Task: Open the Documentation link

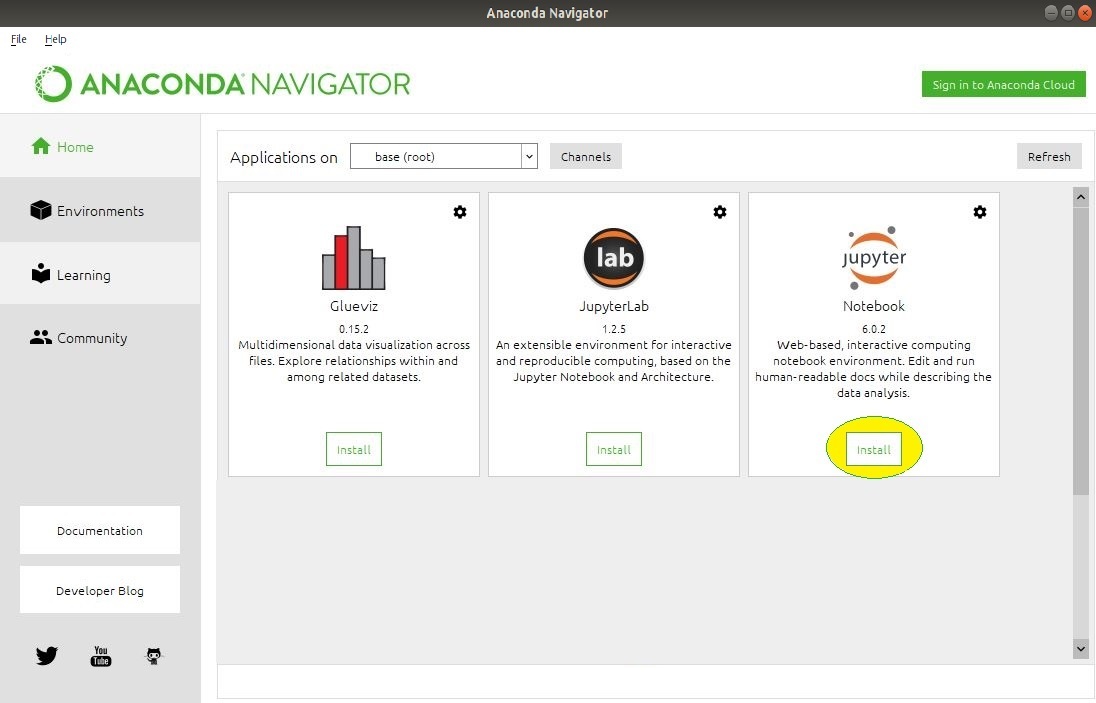Action: 100,530
